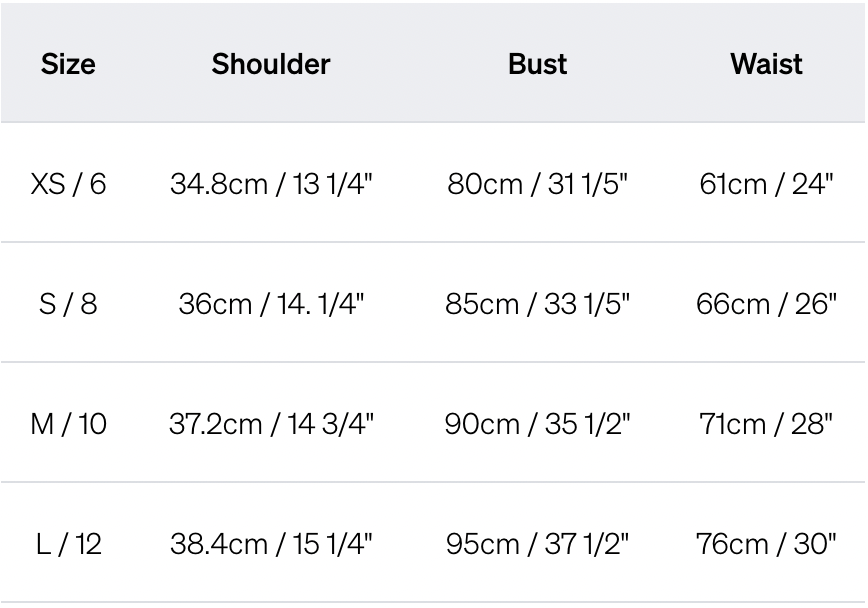Click shoulder value 34.8cm / 13 1/4"

tap(270, 184)
